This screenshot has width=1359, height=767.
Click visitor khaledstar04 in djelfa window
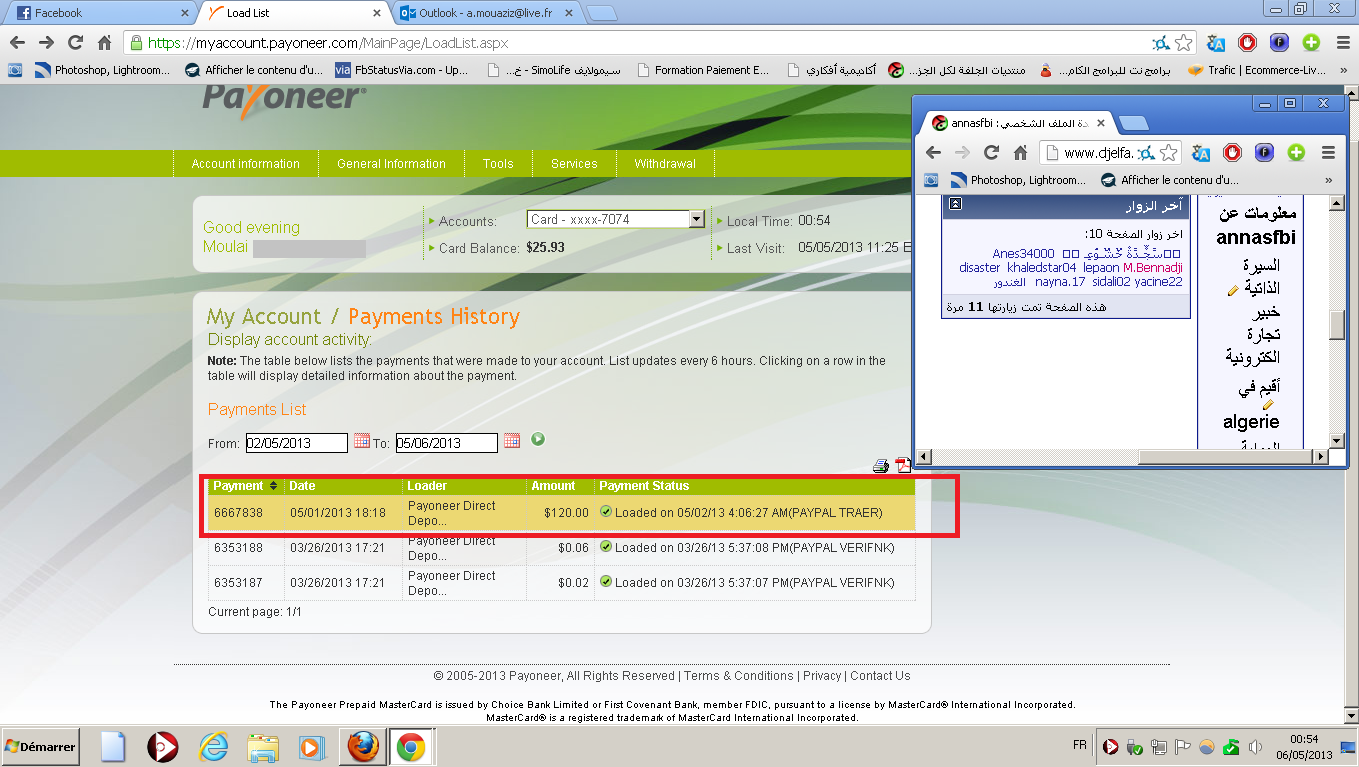(1042, 267)
